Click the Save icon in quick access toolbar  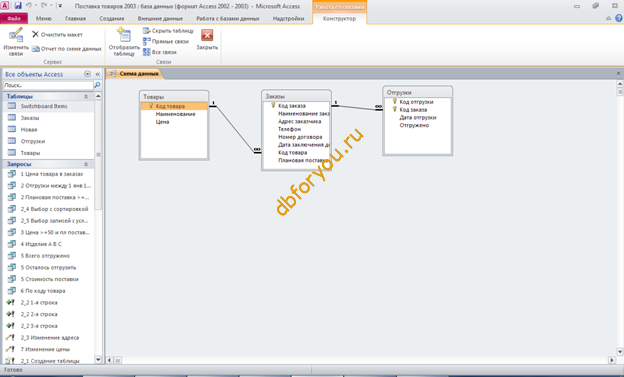click(18, 6)
